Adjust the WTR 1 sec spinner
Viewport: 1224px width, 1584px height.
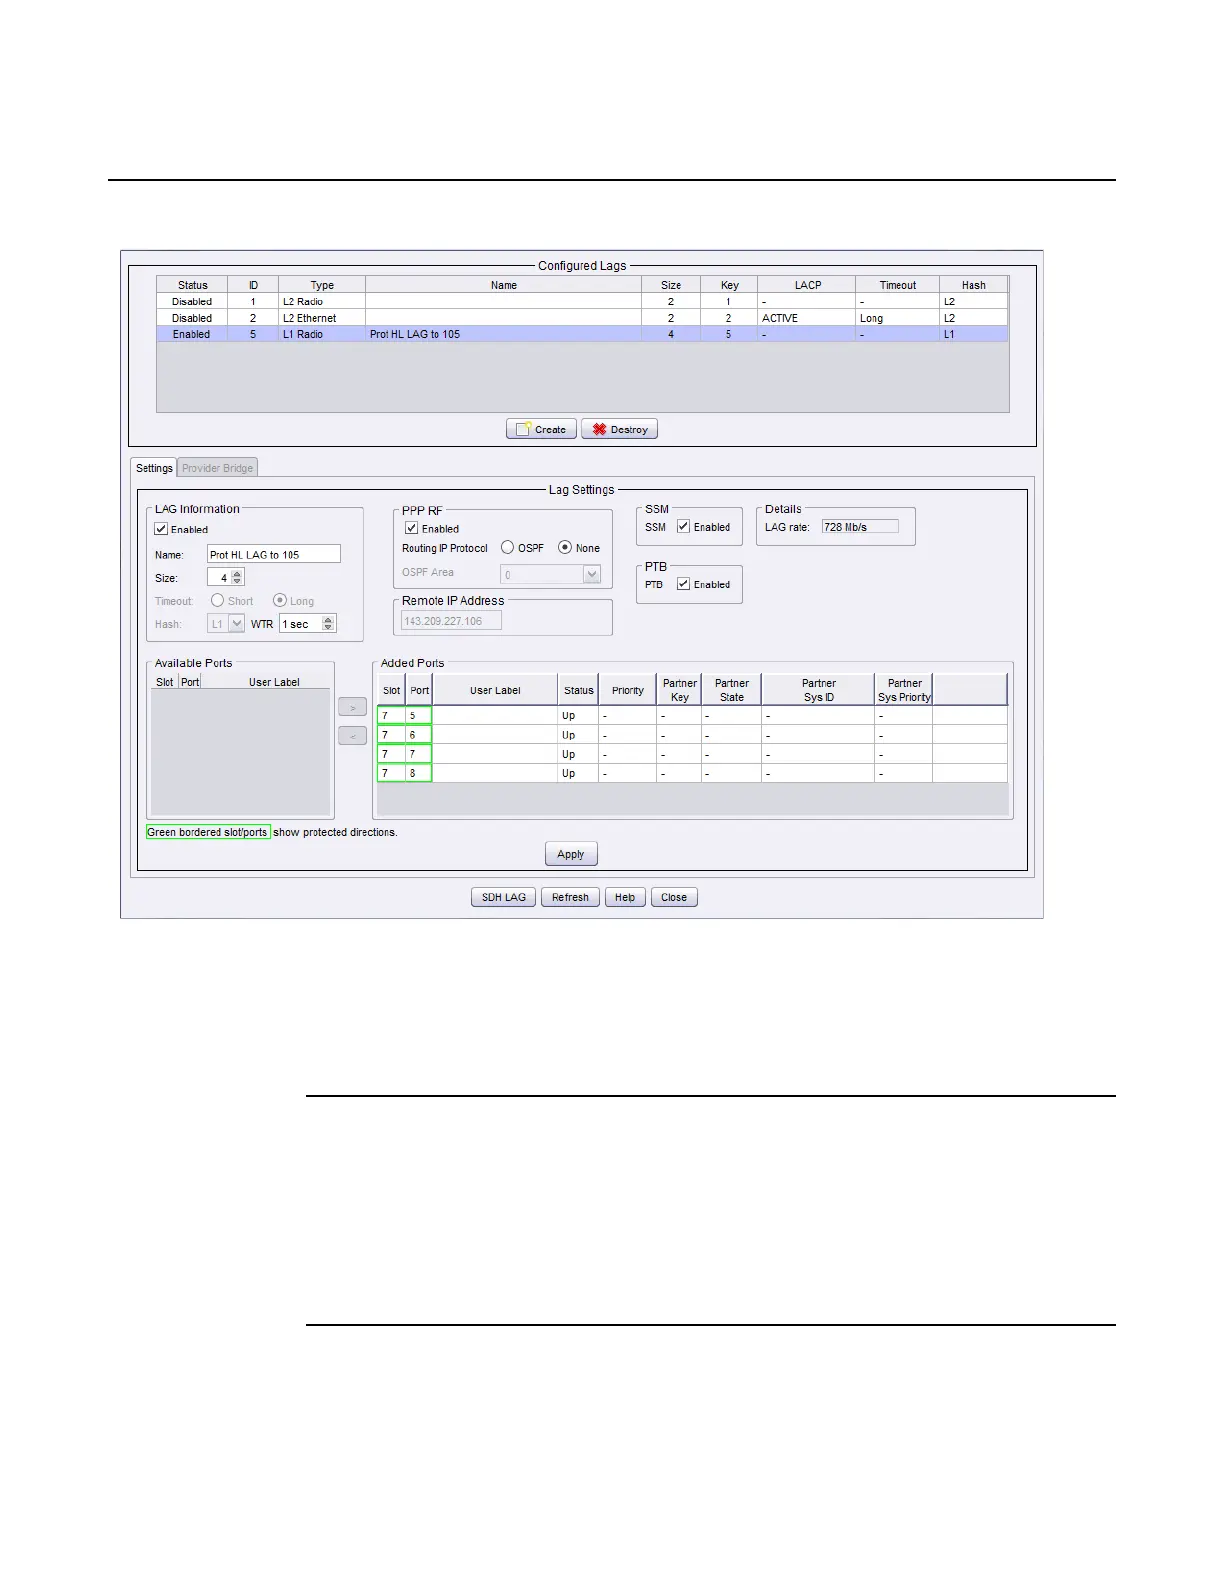pyautogui.click(x=307, y=623)
